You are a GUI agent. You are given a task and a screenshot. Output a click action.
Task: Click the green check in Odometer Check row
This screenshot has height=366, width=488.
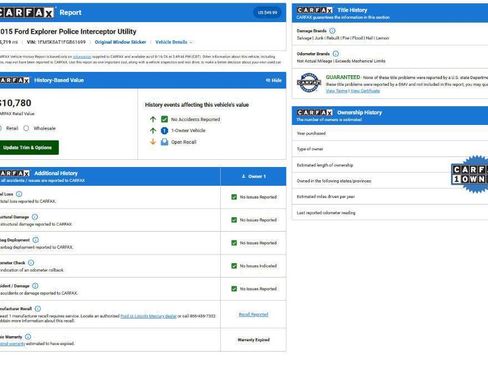pos(234,266)
